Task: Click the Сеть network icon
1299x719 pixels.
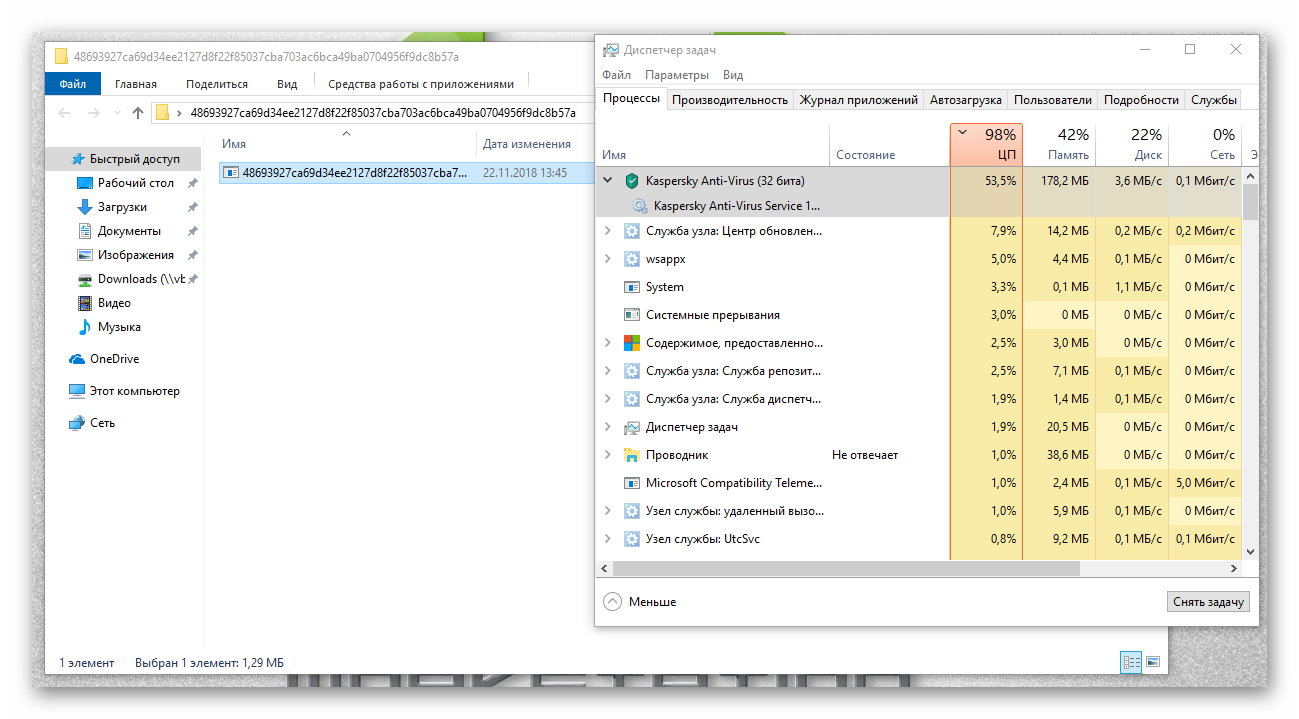Action: click(x=77, y=423)
